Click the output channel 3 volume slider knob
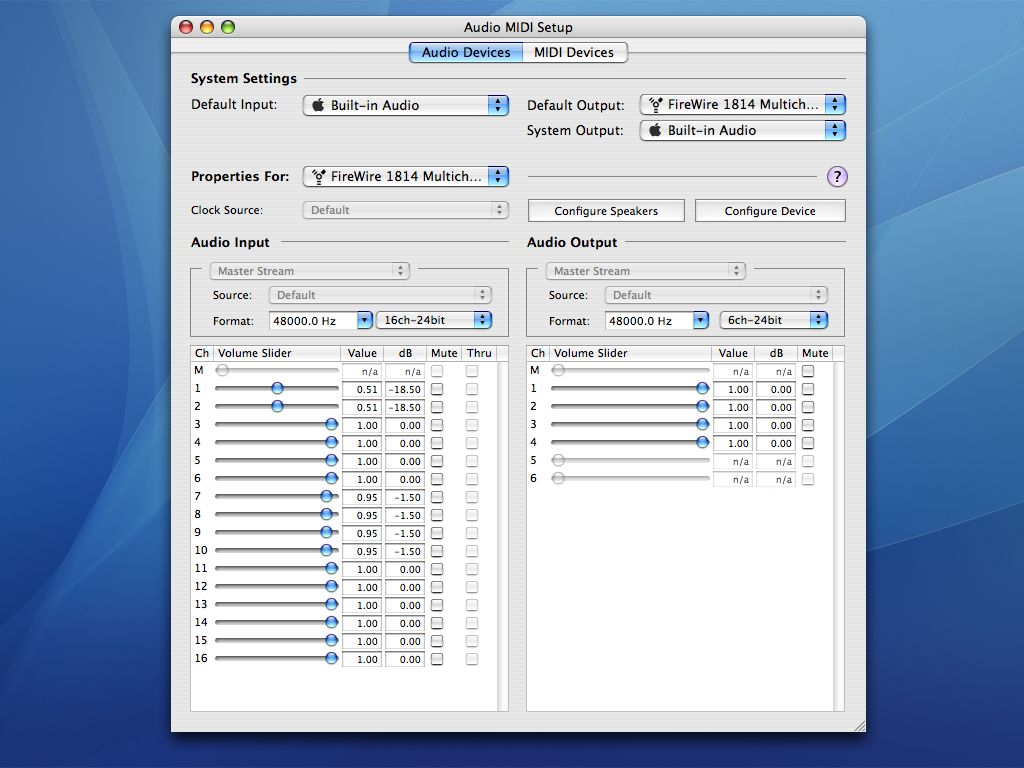Viewport: 1024px width, 768px height. coord(703,424)
